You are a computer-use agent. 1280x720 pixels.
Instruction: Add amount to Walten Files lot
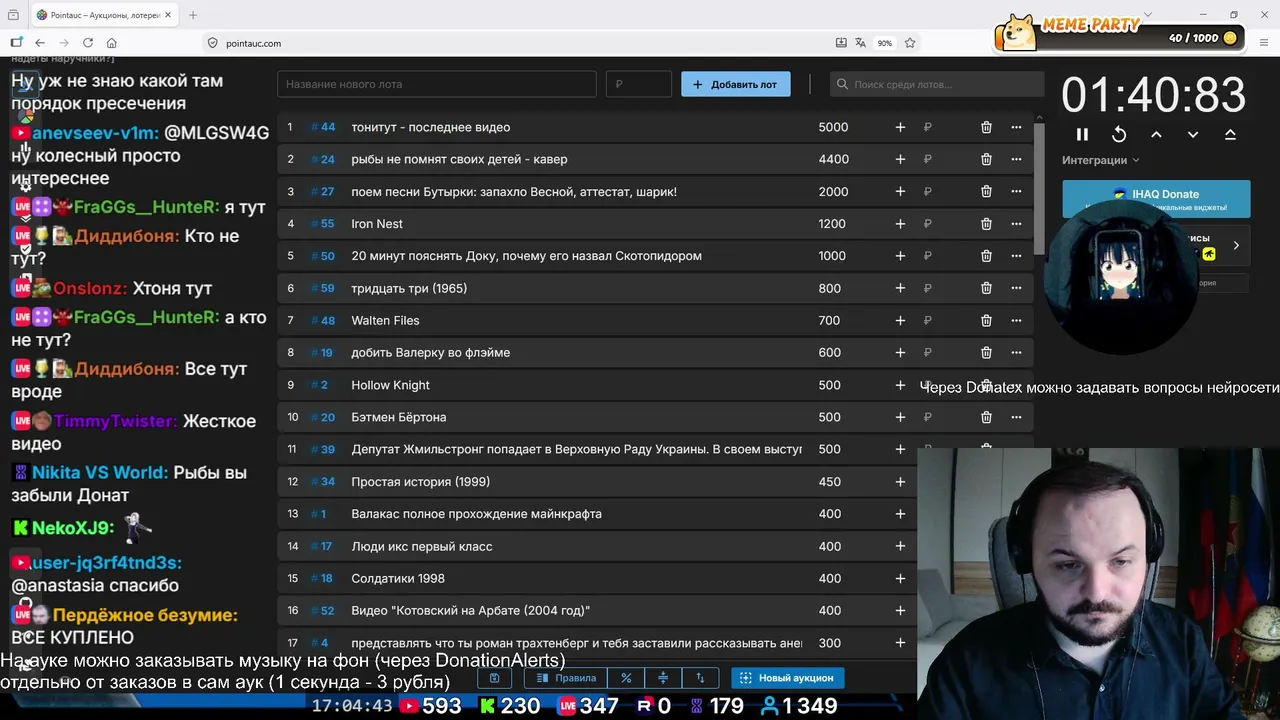pos(900,320)
